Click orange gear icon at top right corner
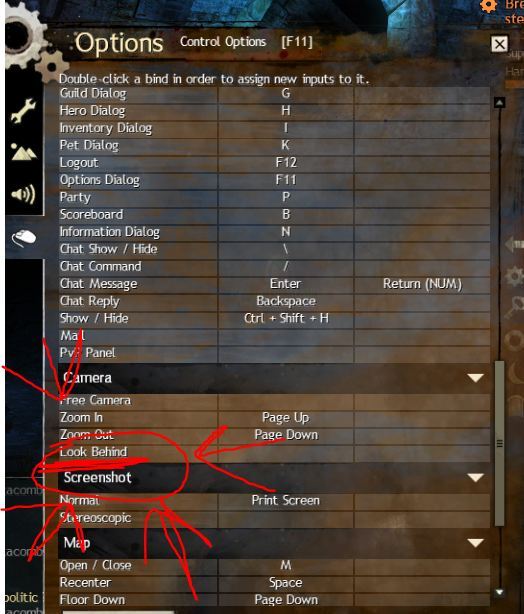This screenshot has height=614, width=524. [488, 5]
